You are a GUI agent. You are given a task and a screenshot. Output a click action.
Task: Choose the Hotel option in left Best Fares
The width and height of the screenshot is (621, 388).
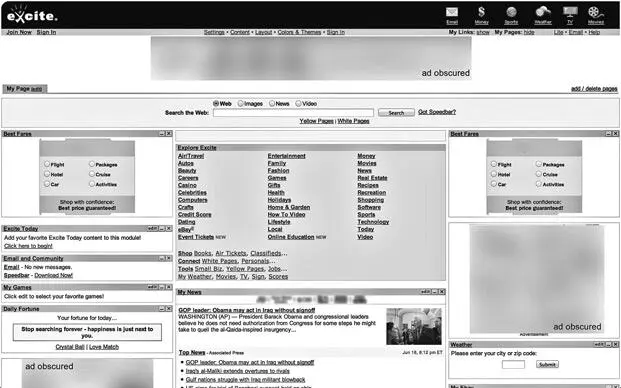pos(47,174)
